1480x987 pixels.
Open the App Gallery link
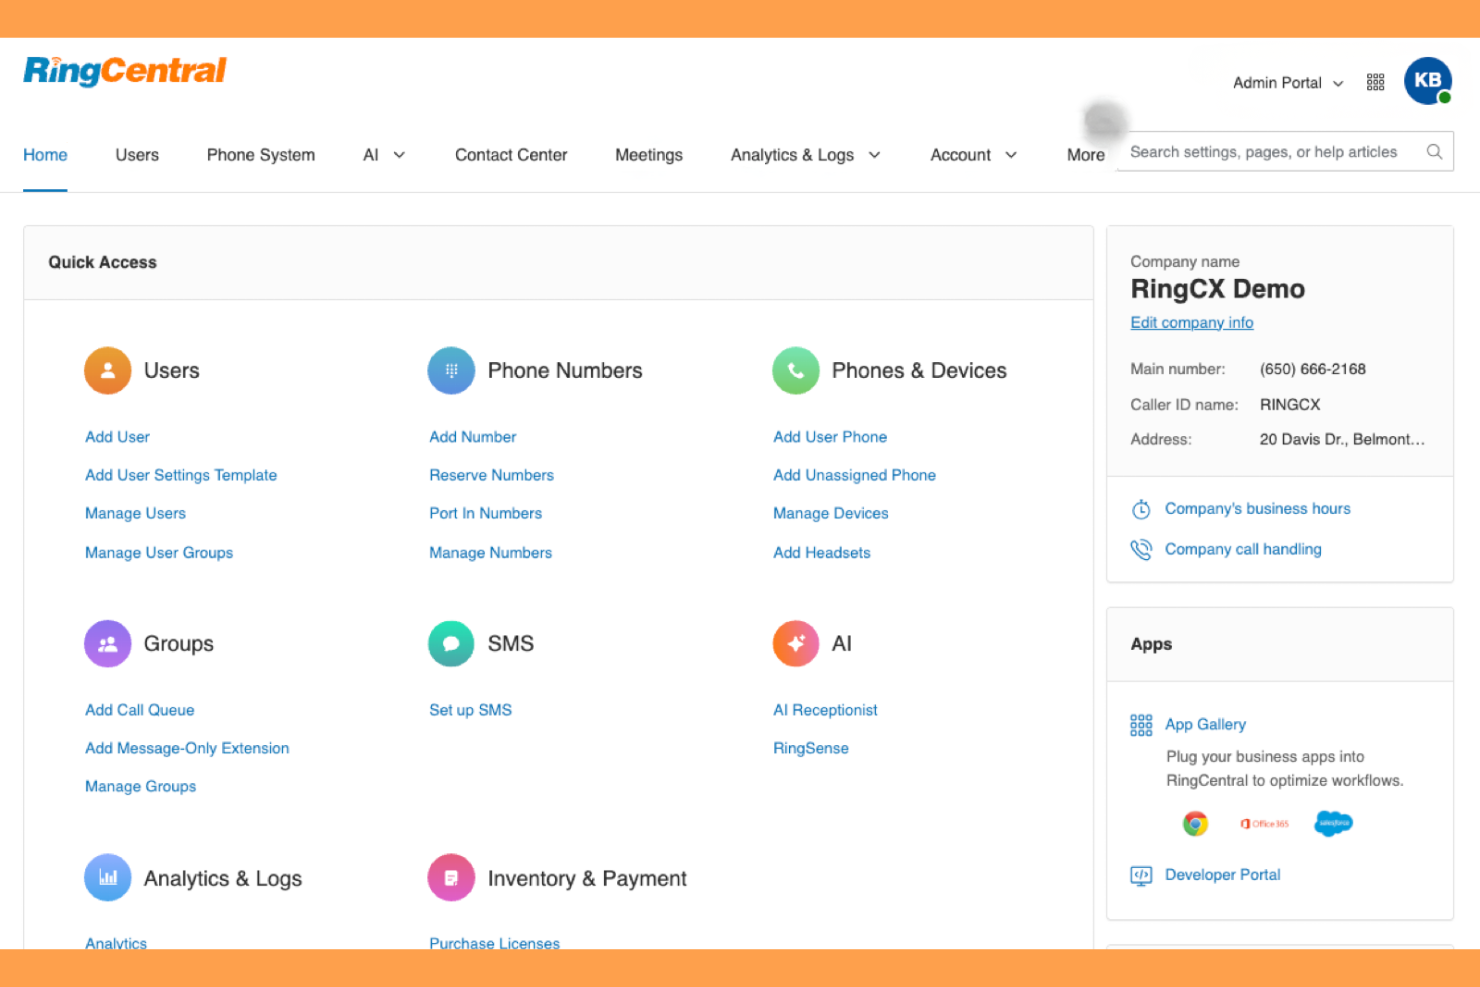click(x=1205, y=725)
